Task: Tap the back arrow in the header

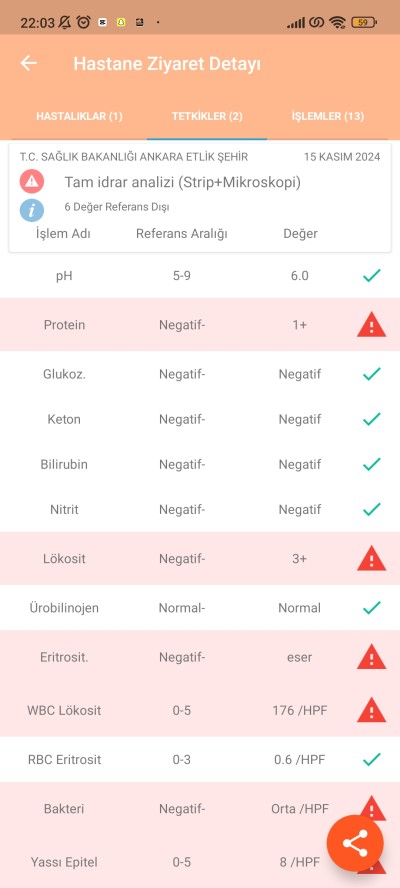Action: (28, 63)
